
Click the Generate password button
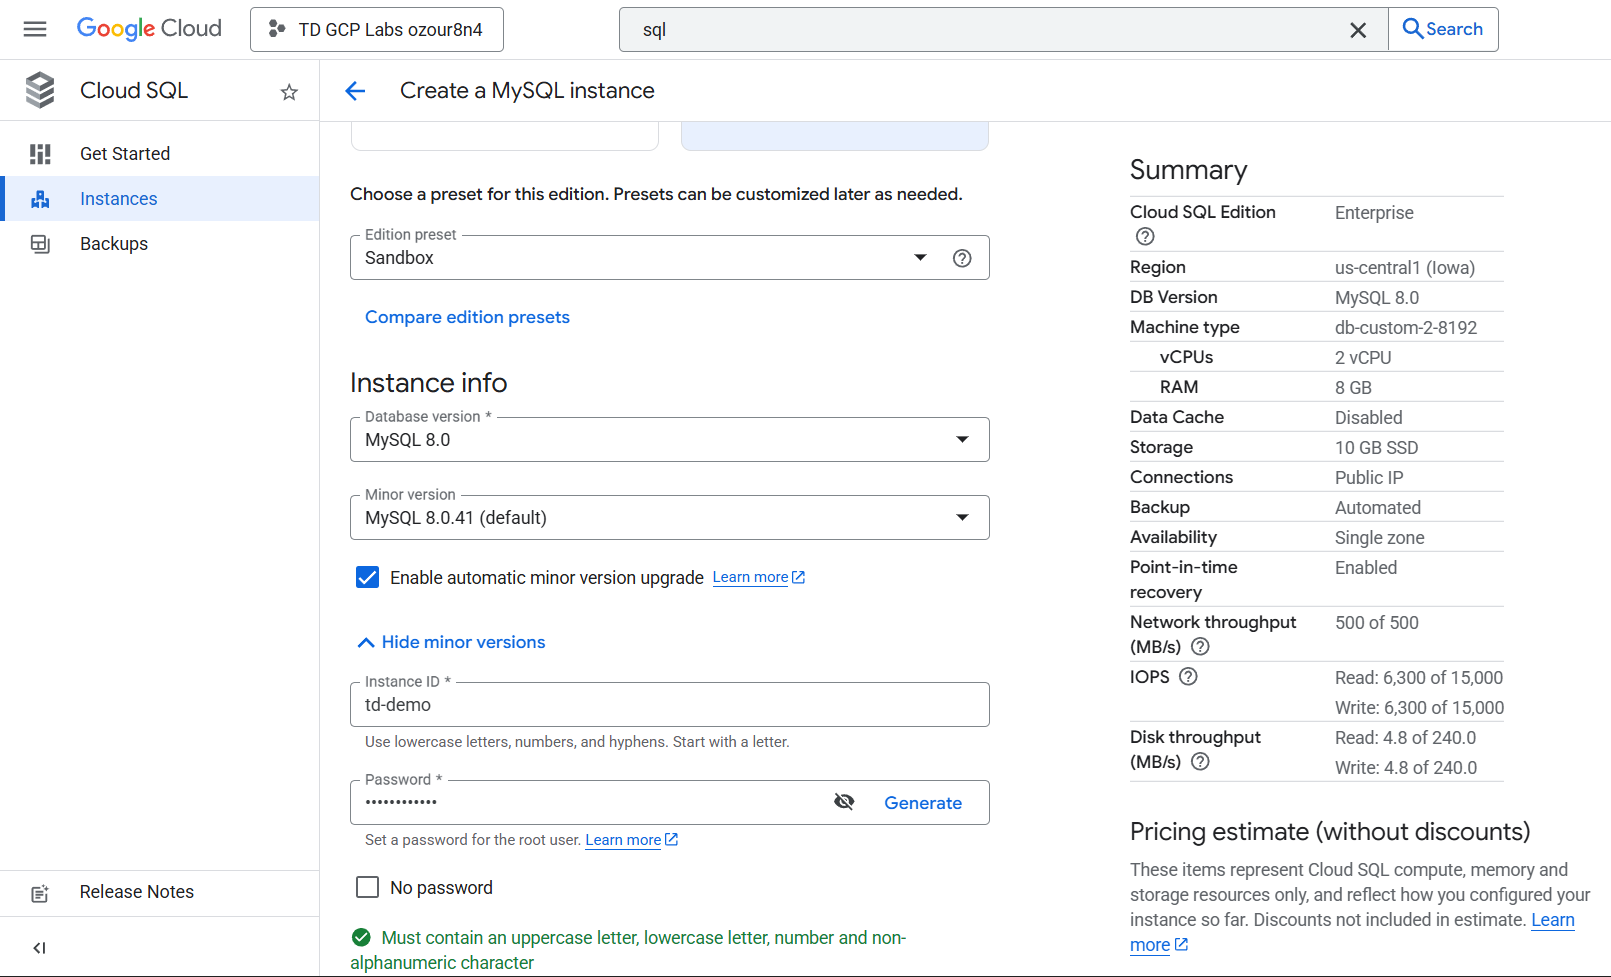(x=922, y=803)
